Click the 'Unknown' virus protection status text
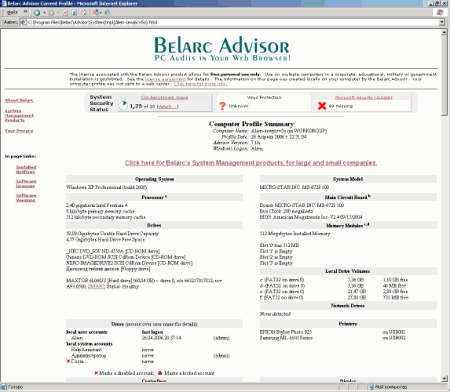Screen dimensions: 450x392 click(x=238, y=106)
